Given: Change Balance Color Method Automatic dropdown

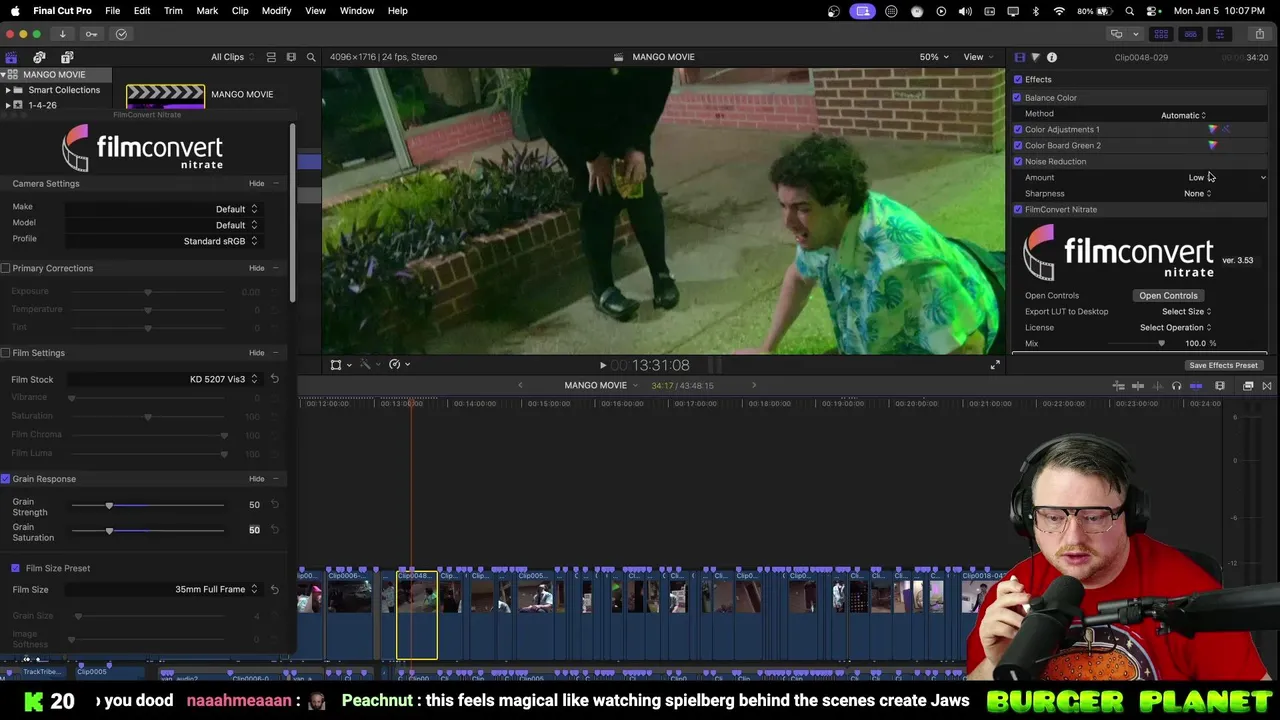Looking at the screenshot, I should tap(1184, 115).
